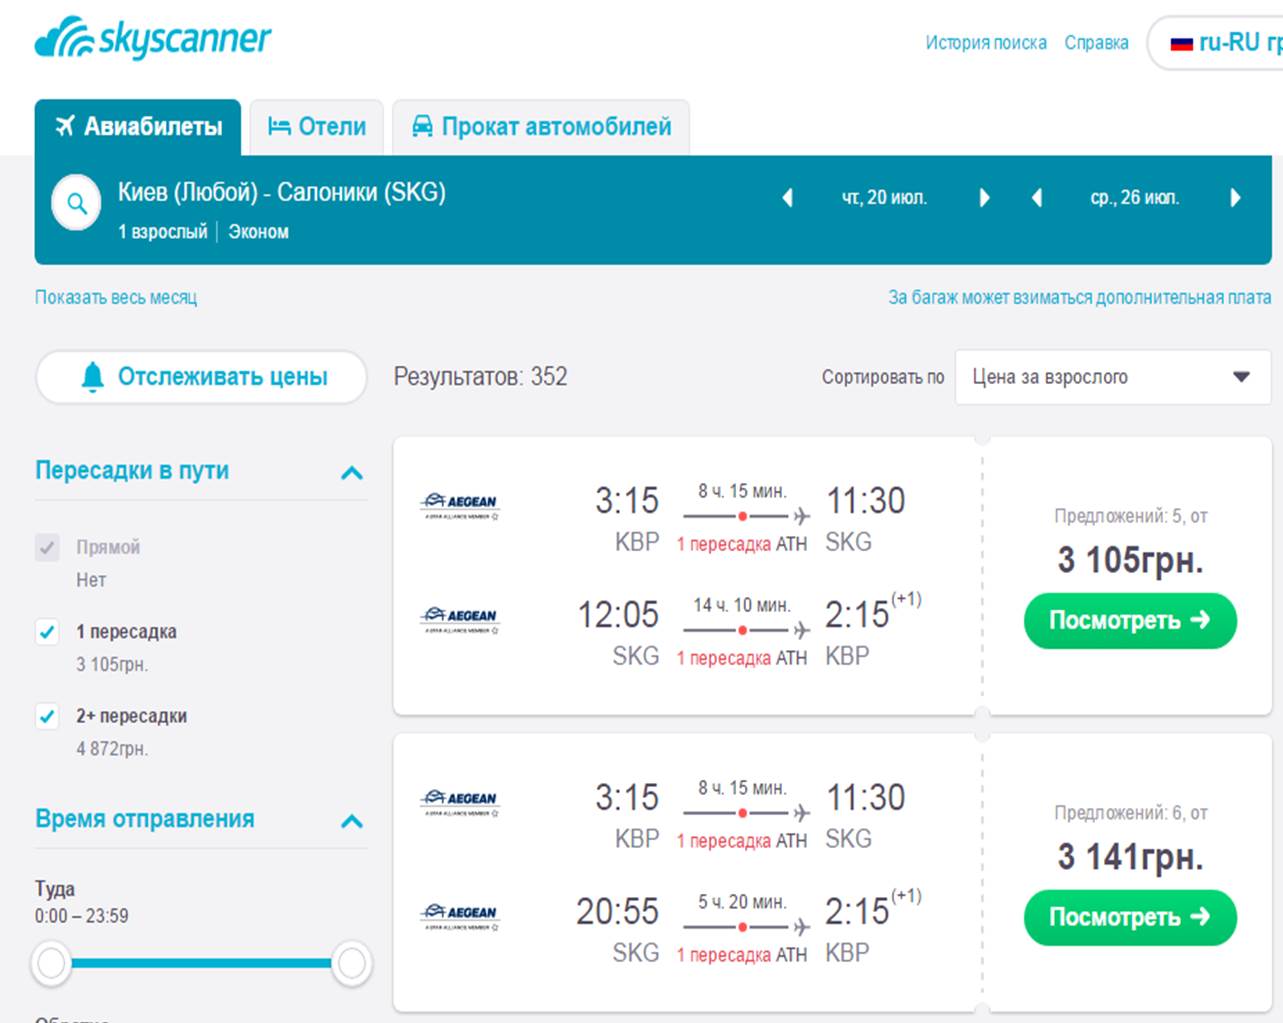Click Посмотреть for the 3 105грн. offer
The image size is (1283, 1023).
tap(1129, 621)
